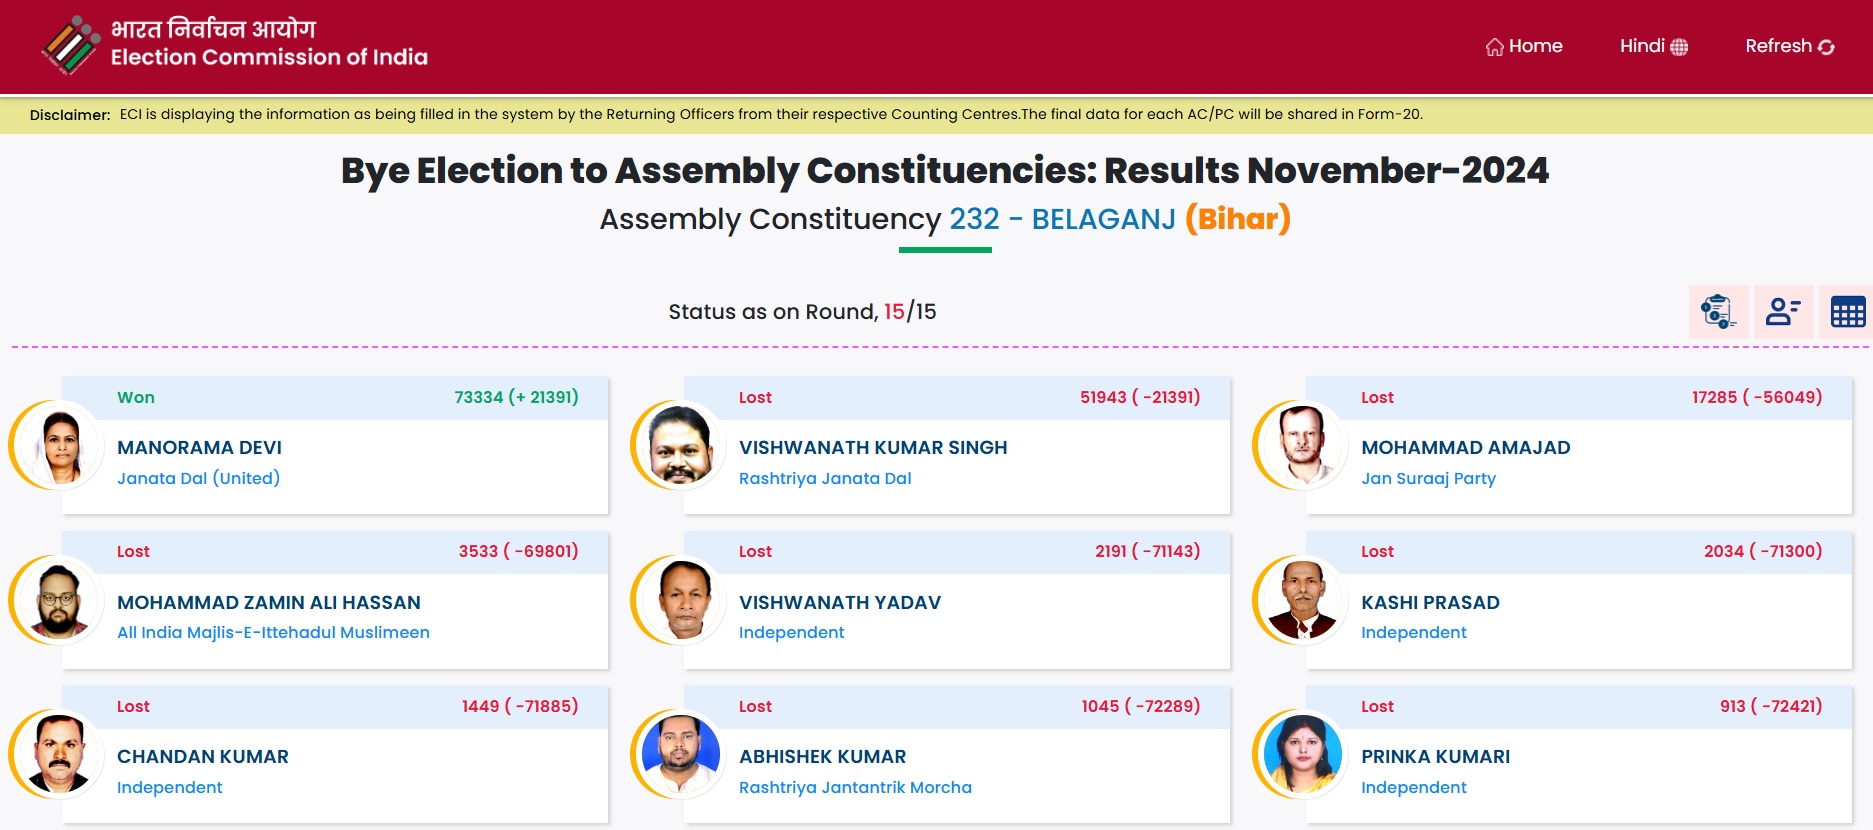Click the MOHAMMAD ZAMIN ALI HASSAN candidate name
The height and width of the screenshot is (830, 1873).
coord(269,602)
